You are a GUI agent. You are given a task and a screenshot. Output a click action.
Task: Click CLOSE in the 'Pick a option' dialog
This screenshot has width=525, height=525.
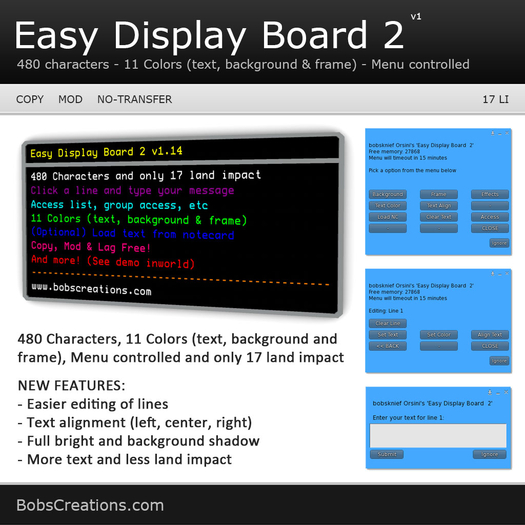[x=490, y=228]
